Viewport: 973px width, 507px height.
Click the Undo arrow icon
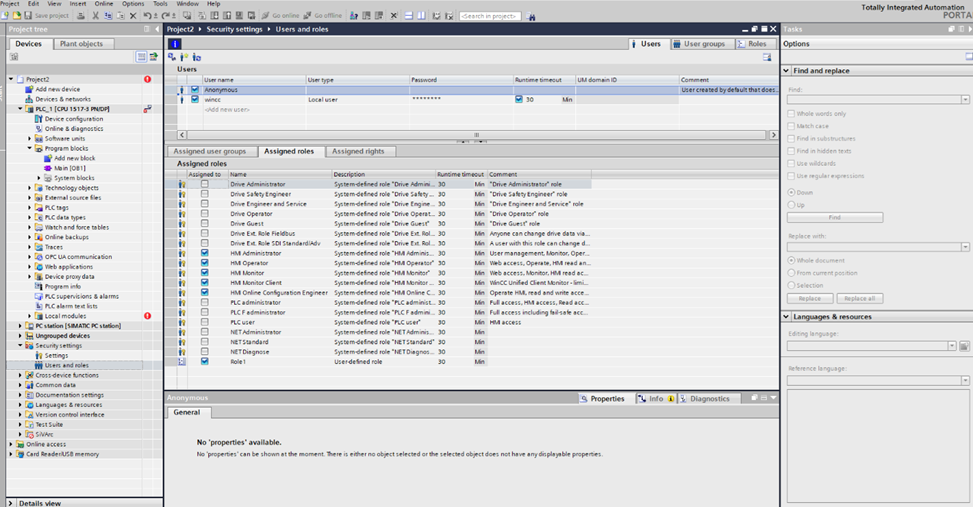tap(148, 16)
